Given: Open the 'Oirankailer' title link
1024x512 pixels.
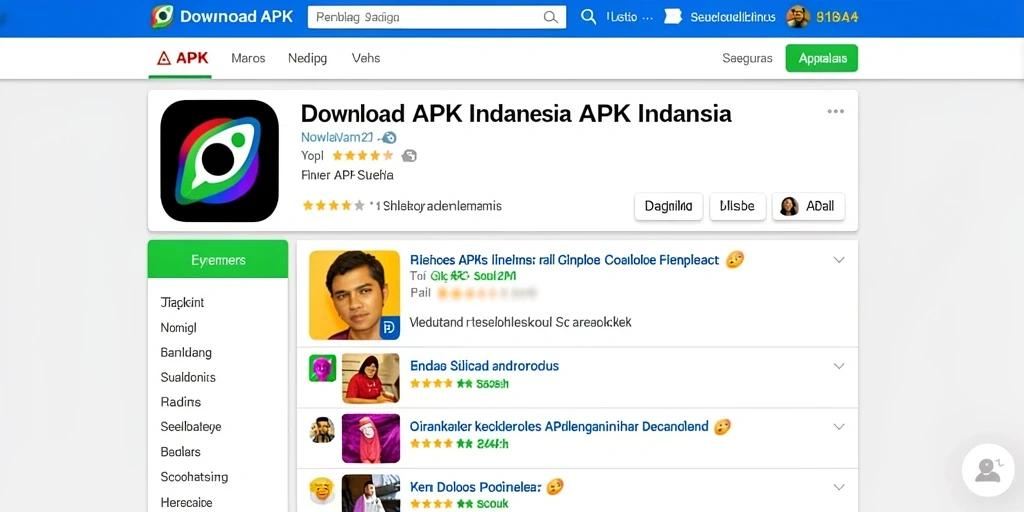Looking at the screenshot, I should [x=559, y=426].
